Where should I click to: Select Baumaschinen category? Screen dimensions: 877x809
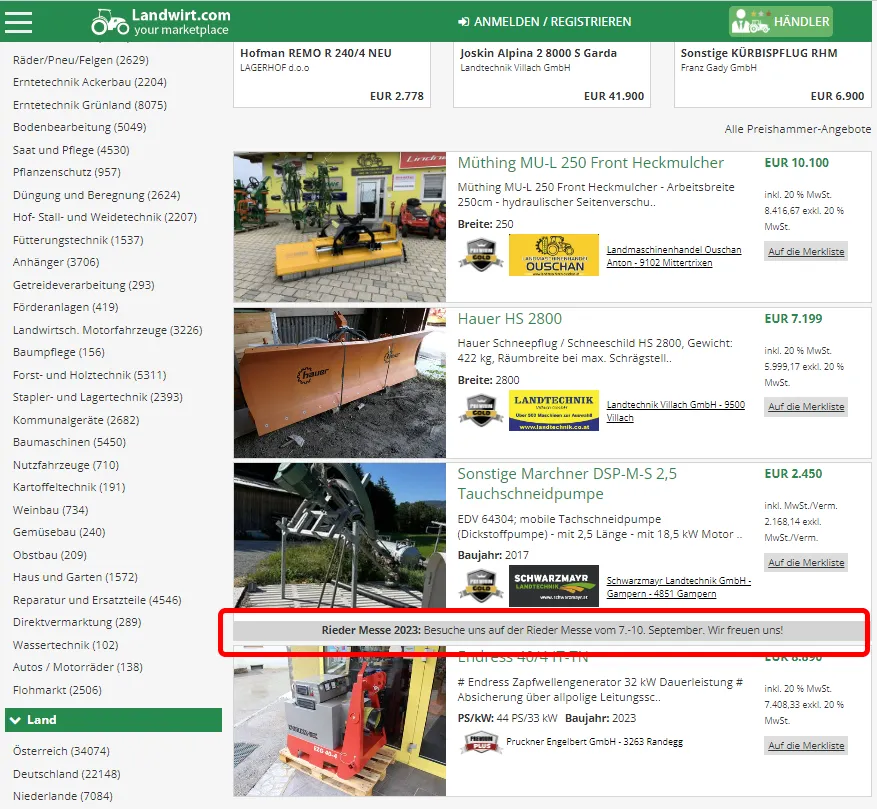point(69,443)
